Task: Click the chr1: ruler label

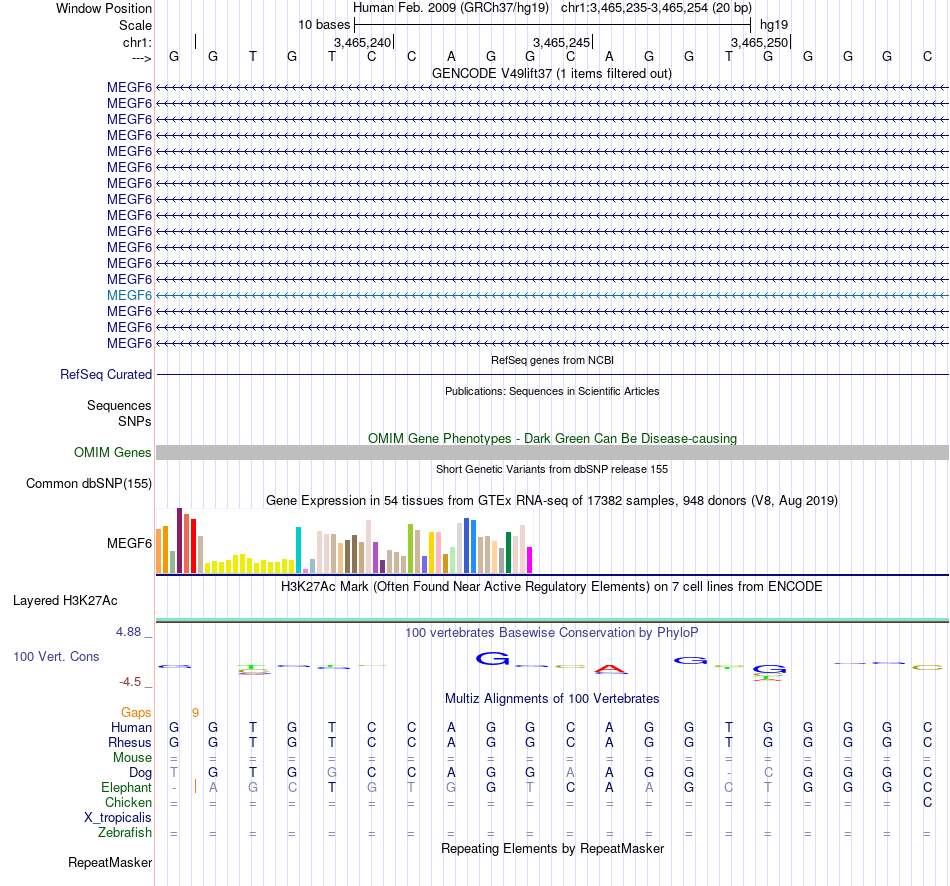Action: 137,42
